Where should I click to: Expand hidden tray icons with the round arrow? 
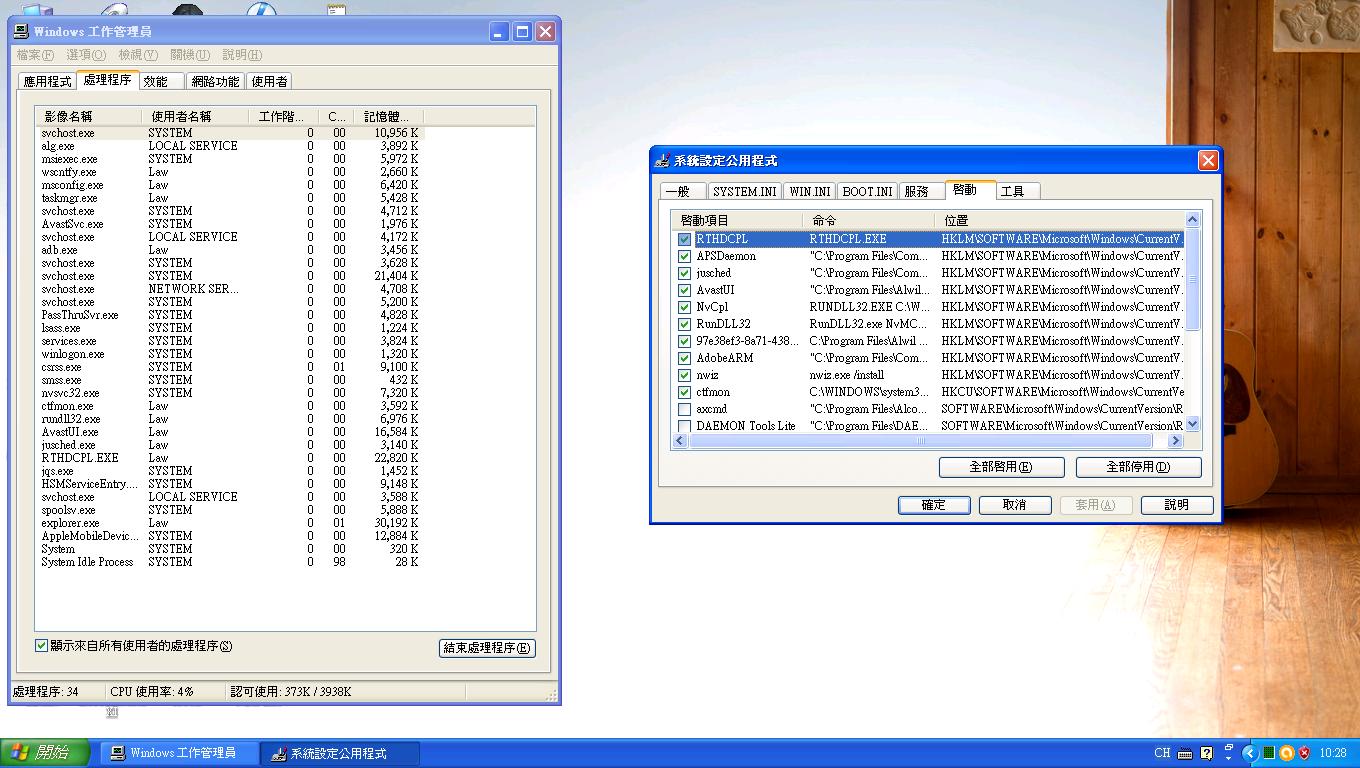1249,753
